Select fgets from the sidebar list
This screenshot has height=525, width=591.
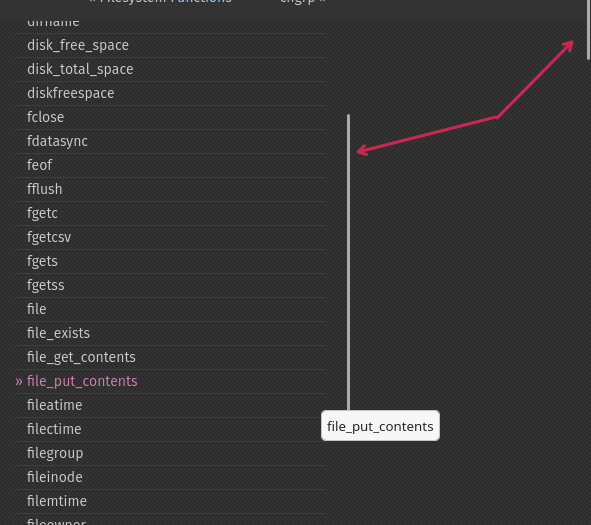pos(42,261)
